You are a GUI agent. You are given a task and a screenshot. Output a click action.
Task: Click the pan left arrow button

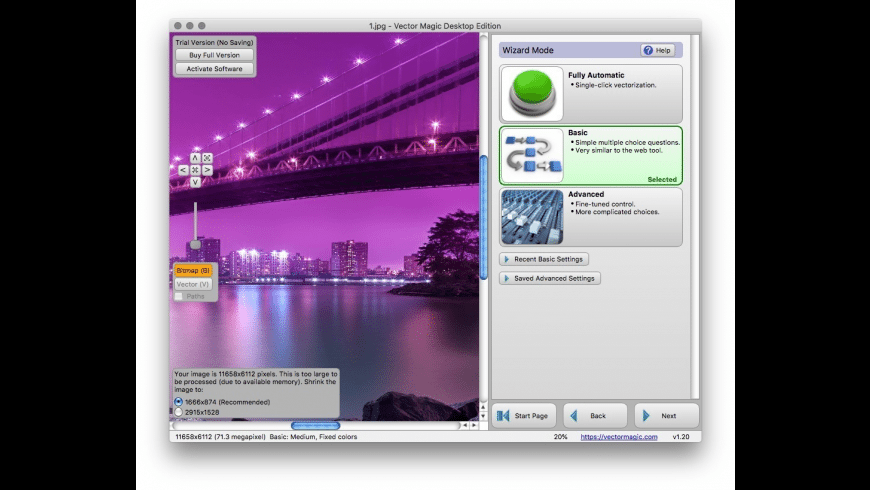pos(183,170)
